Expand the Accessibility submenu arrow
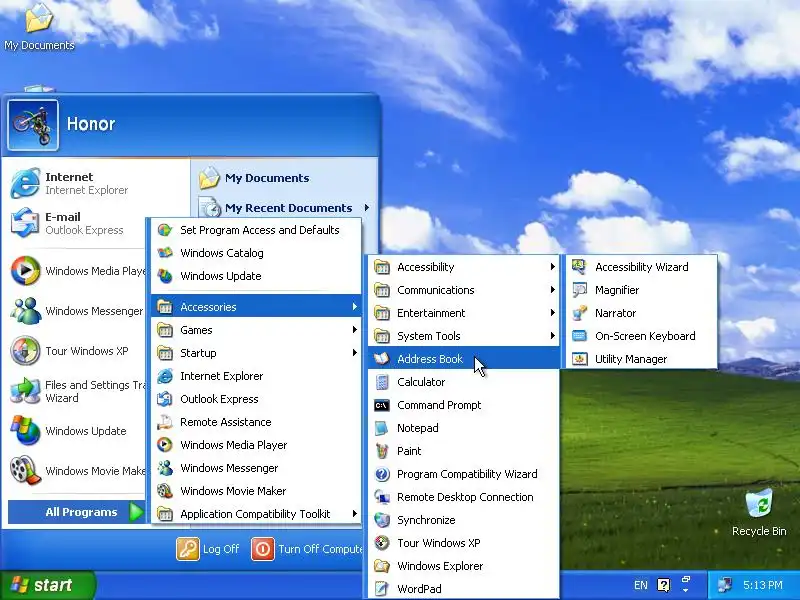This screenshot has height=600, width=800. click(x=553, y=267)
